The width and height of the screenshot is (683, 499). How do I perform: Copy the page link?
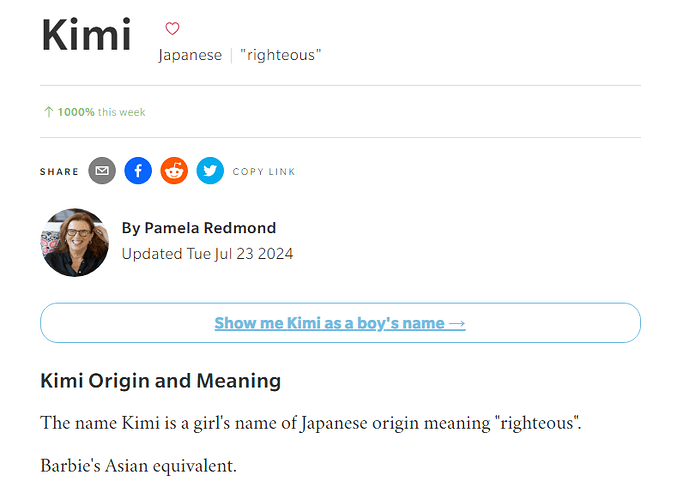[264, 172]
